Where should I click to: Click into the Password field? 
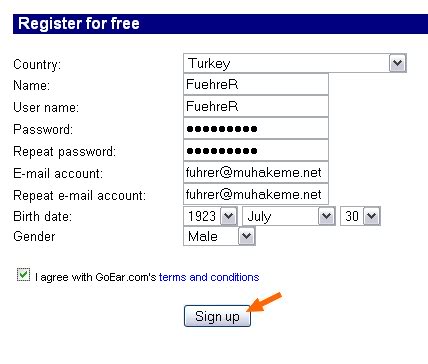coord(256,128)
